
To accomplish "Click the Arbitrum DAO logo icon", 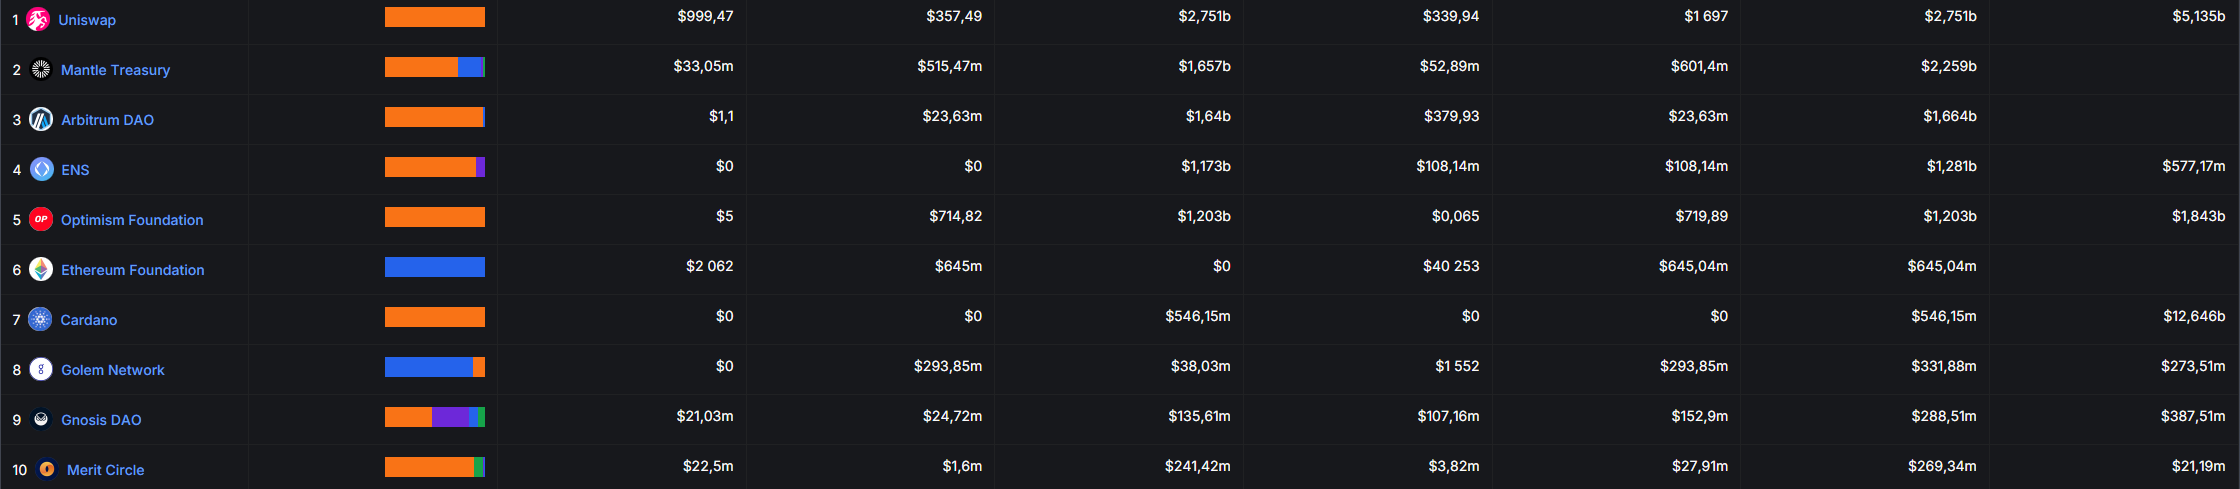I will click(x=41, y=120).
